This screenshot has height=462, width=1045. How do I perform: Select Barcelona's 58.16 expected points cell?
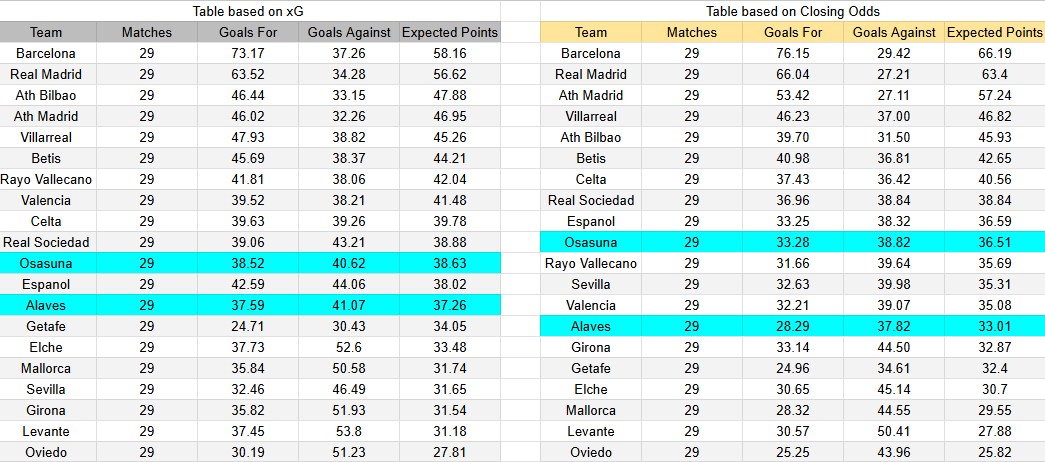tap(450, 53)
